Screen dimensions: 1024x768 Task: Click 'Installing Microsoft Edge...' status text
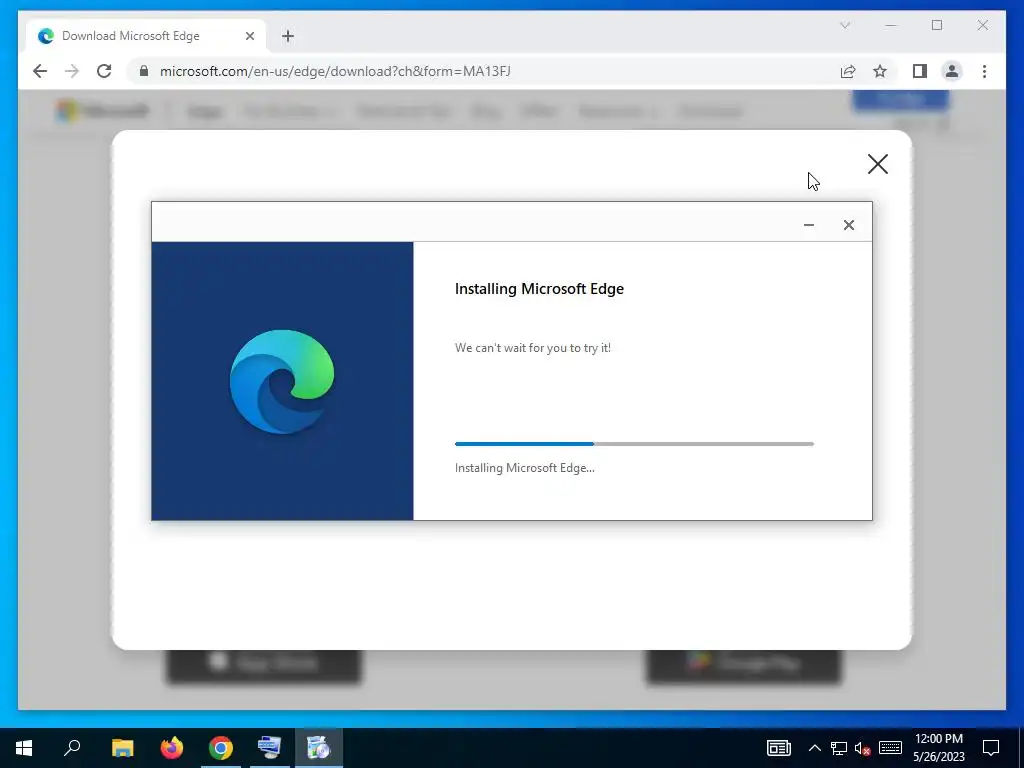point(524,468)
